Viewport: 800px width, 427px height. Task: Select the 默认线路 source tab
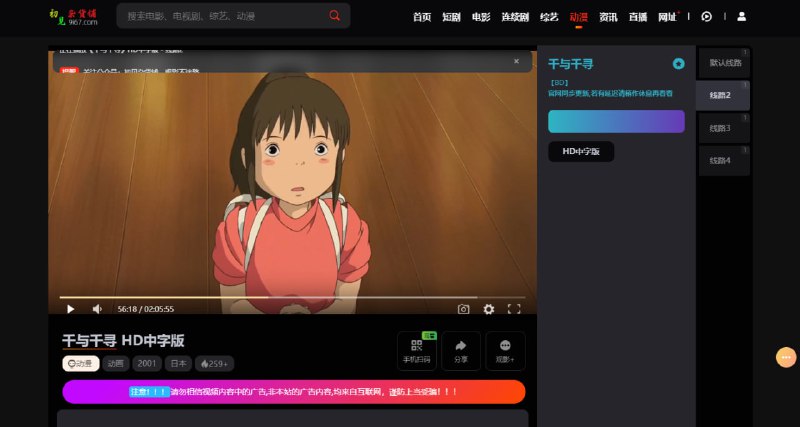pyautogui.click(x=722, y=63)
